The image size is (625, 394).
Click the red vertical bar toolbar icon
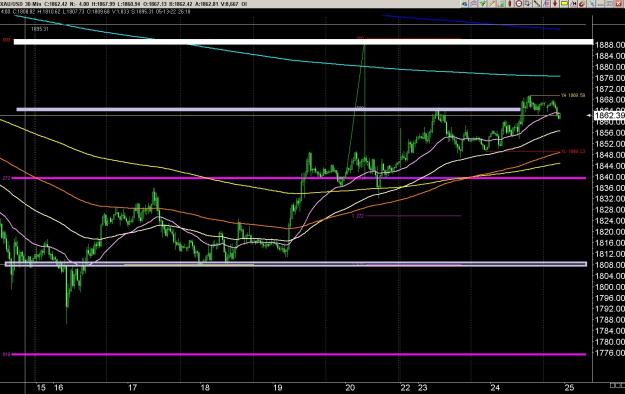pyautogui.click(x=510, y=4)
